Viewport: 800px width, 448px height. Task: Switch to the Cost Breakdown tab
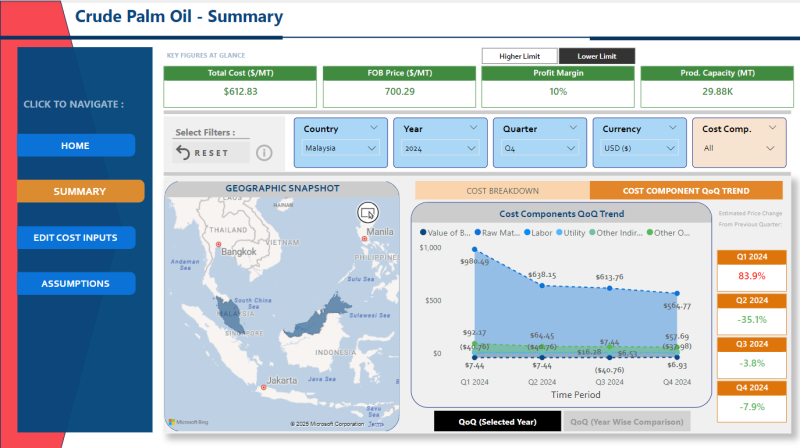pos(502,190)
